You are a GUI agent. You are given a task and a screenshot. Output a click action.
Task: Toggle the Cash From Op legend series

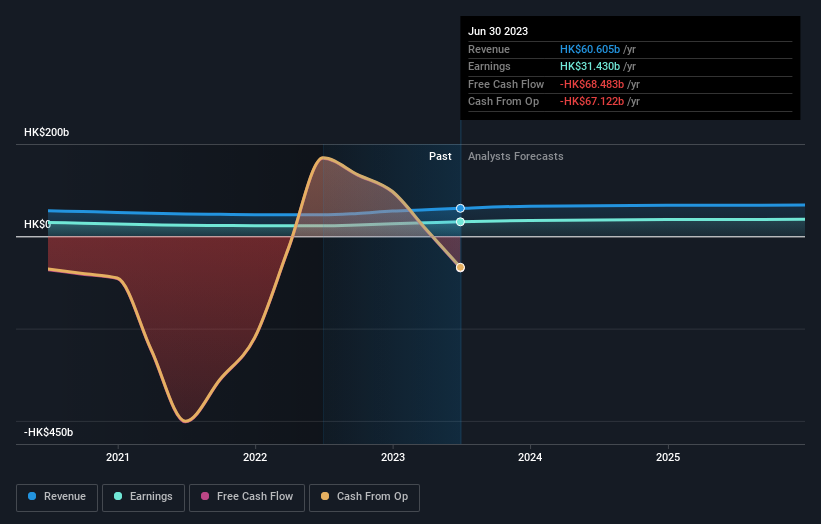364,497
